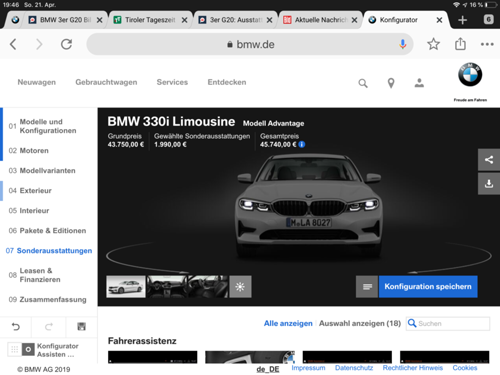Screen dimensions: 500x375
Task: Open the Neuwagen navigation menu
Action: click(37, 82)
